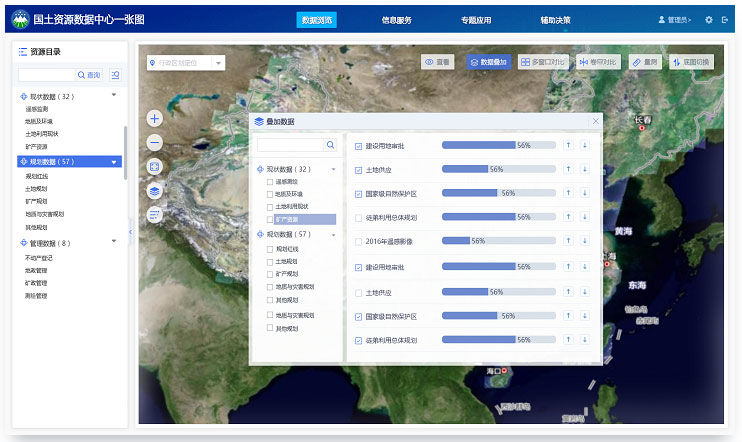742x442 pixels.
Task: Uncheck the first 土地供应 layer checkbox
Action: [359, 170]
